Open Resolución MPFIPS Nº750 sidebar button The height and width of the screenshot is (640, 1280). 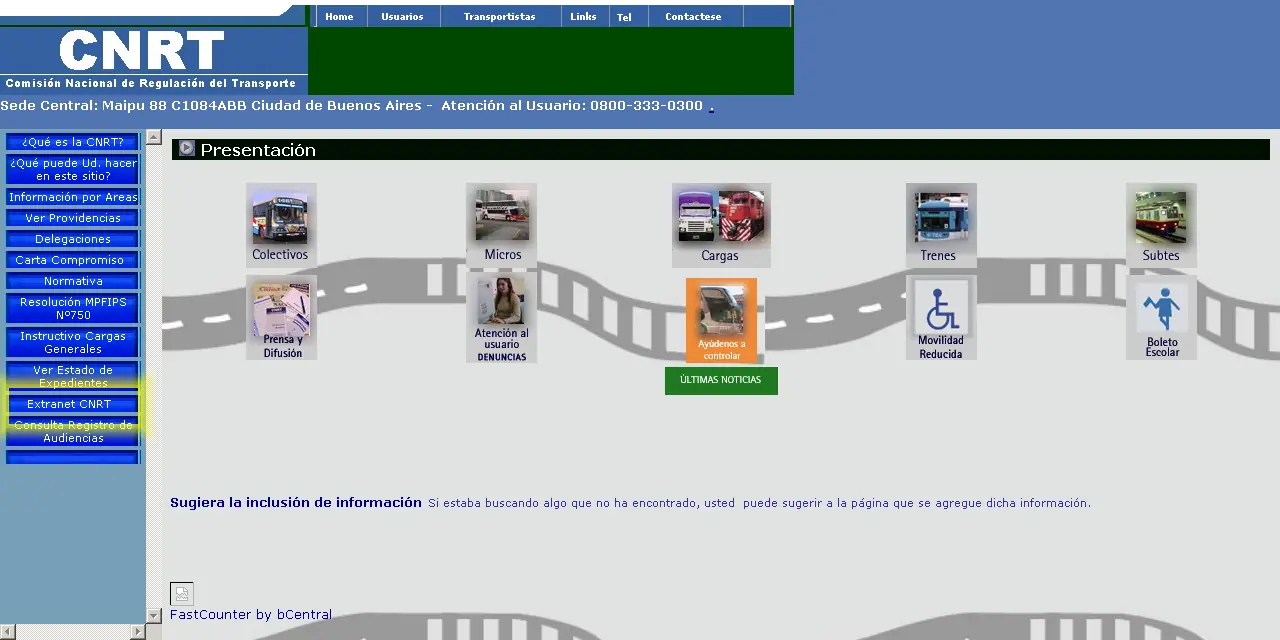72,308
